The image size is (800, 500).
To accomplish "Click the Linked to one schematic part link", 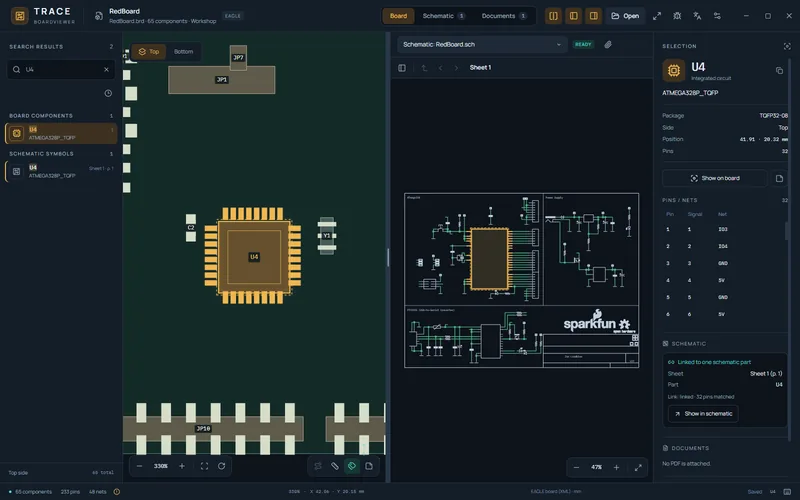I will pos(714,362).
